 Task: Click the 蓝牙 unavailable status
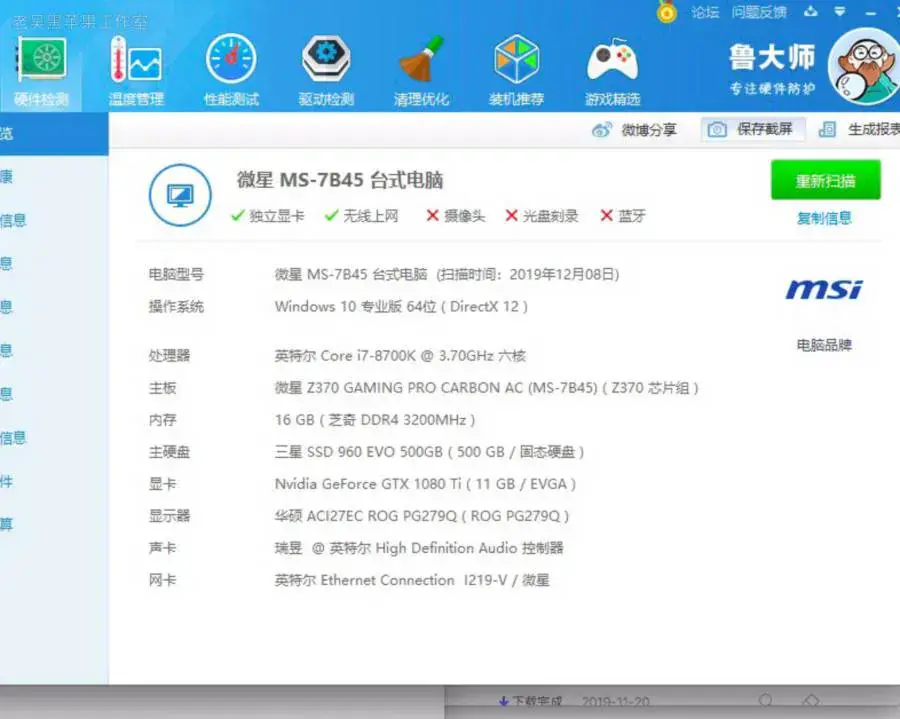(623, 216)
